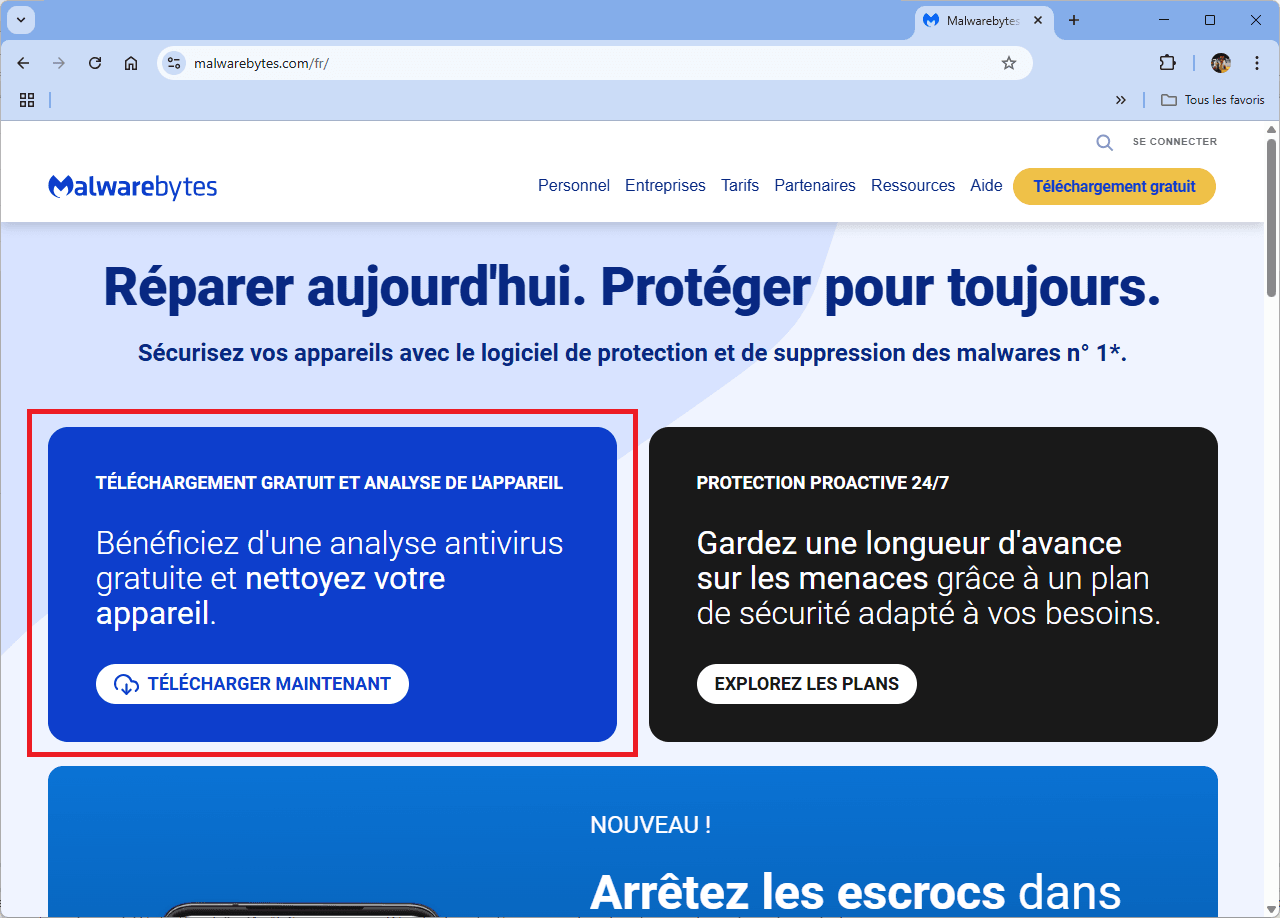The width and height of the screenshot is (1280, 918).
Task: Open the Tarifs menu item
Action: (740, 186)
